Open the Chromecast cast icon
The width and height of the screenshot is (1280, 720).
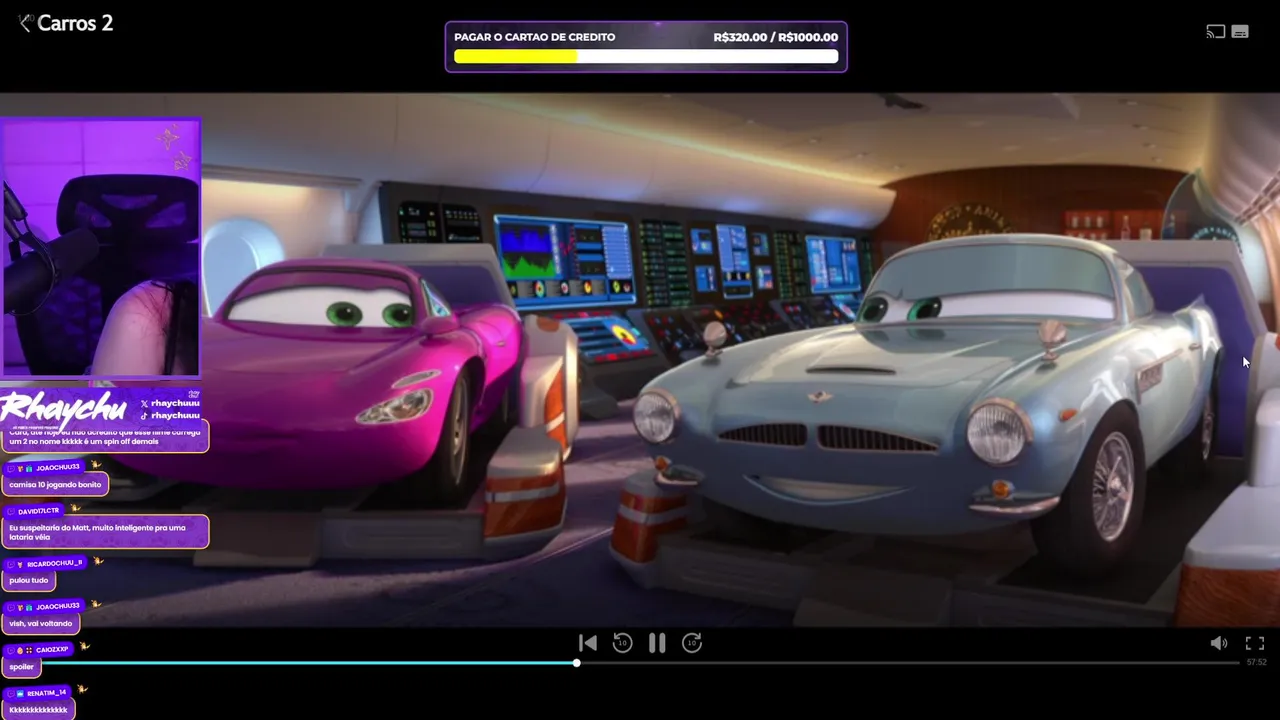[1215, 32]
